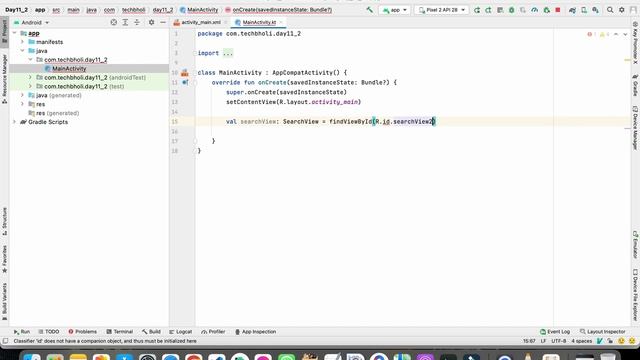Click Collapse All in project panel
Screen dimensions: 640x360
137,22
